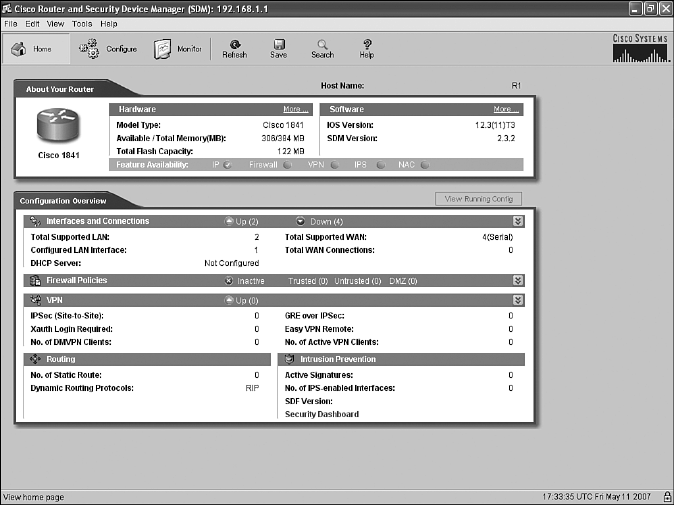The width and height of the screenshot is (674, 505).
Task: Click the Firewall Policies icon
Action: click(x=35, y=281)
